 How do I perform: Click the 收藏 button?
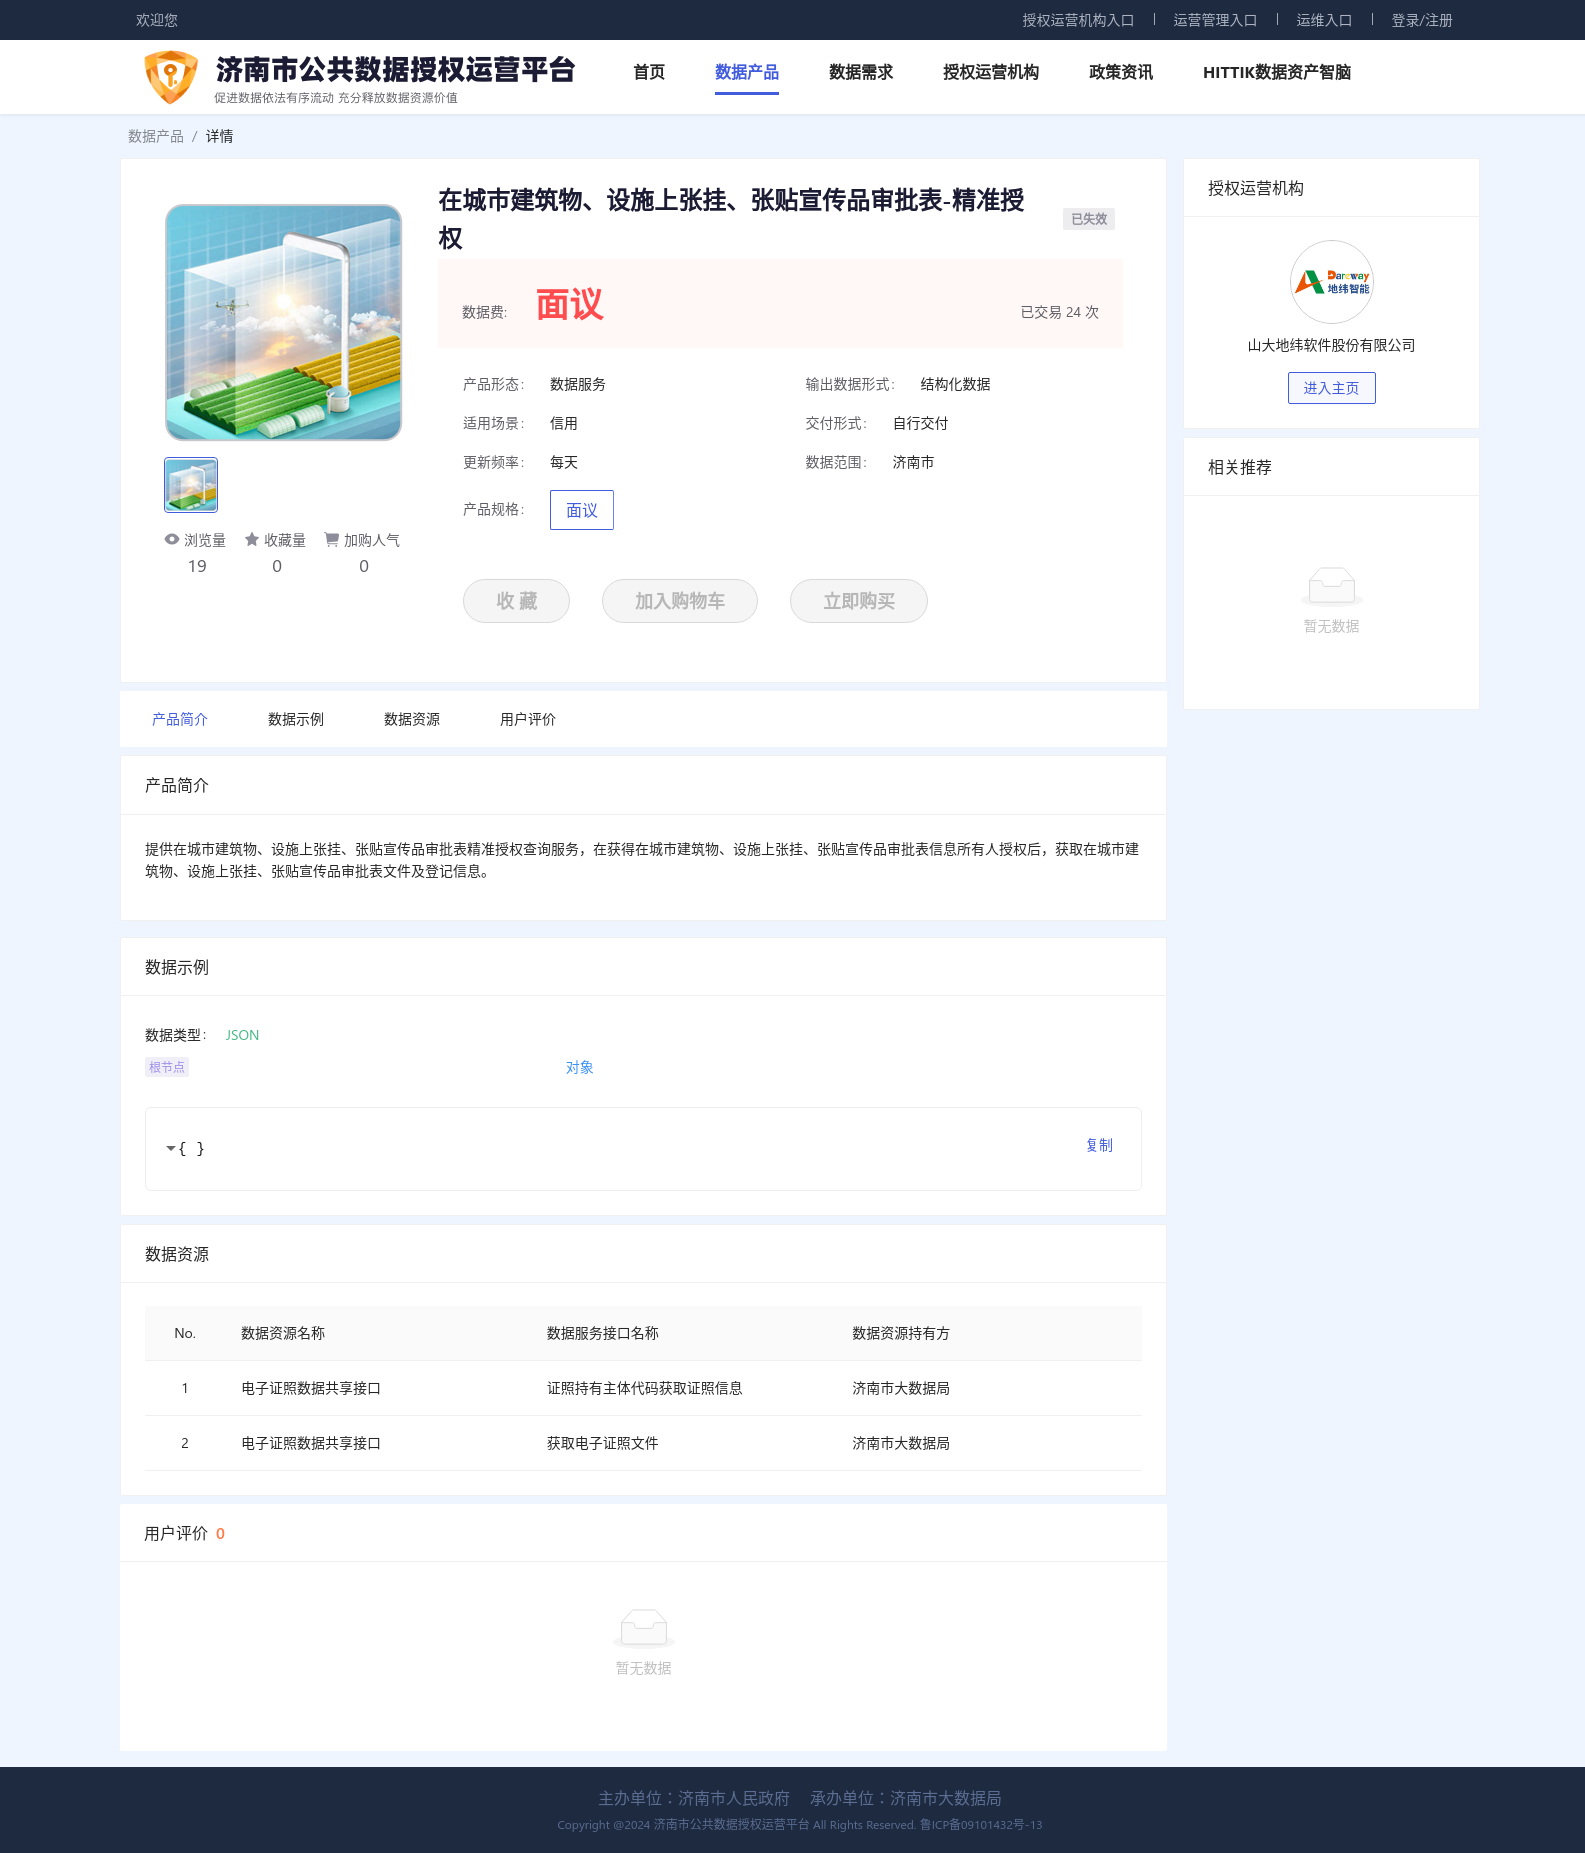pyautogui.click(x=516, y=601)
